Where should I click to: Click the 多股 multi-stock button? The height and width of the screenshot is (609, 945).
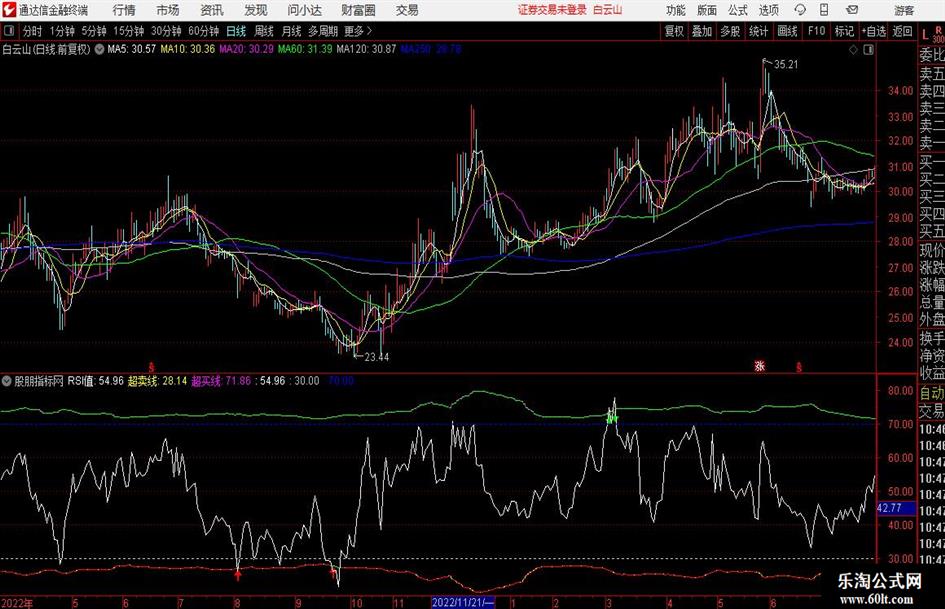pyautogui.click(x=730, y=31)
